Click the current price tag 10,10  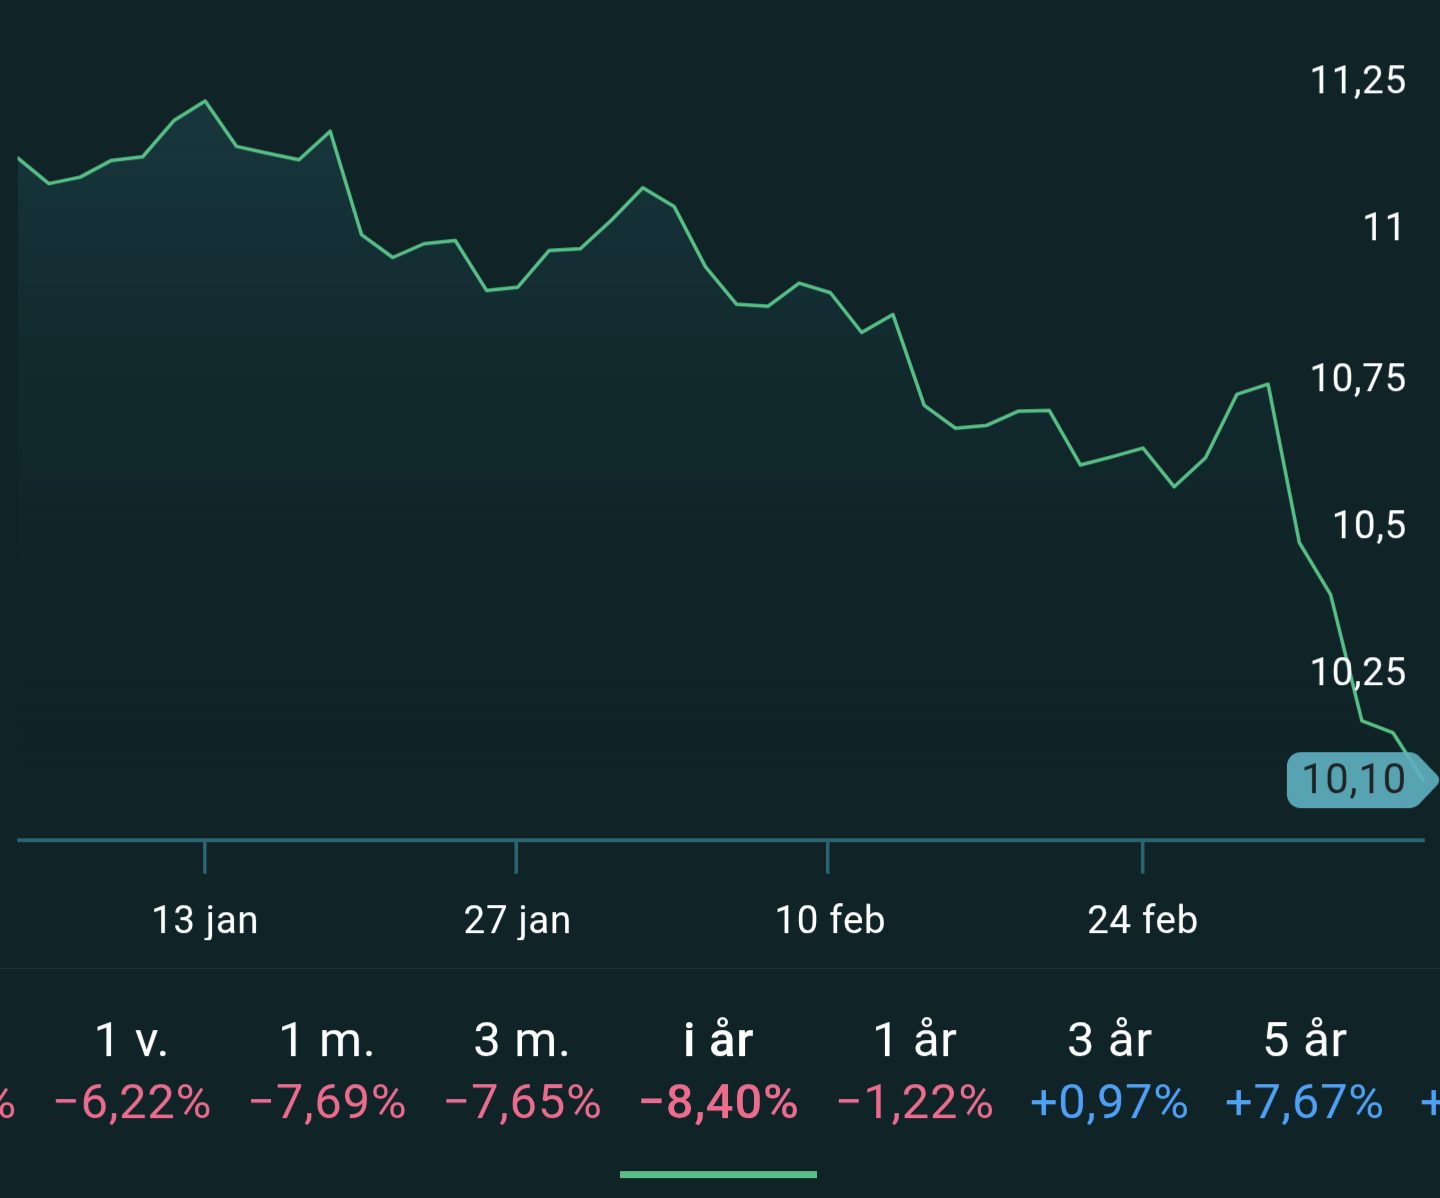(x=1355, y=780)
